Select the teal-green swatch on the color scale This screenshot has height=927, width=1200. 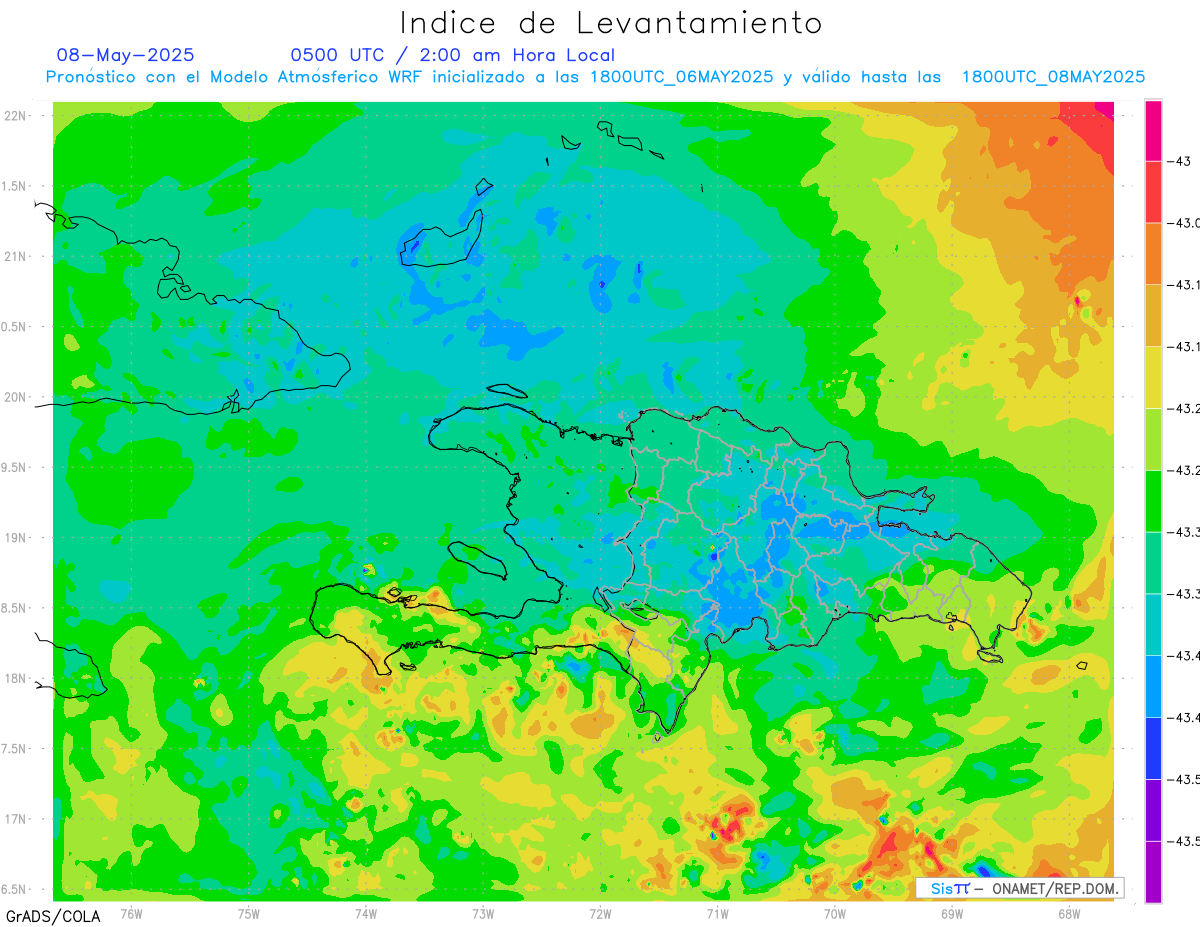point(1153,563)
